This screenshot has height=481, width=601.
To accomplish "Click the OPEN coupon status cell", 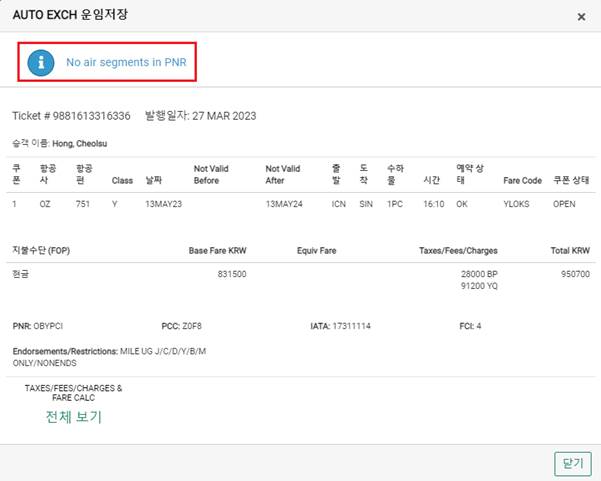I will [x=564, y=204].
